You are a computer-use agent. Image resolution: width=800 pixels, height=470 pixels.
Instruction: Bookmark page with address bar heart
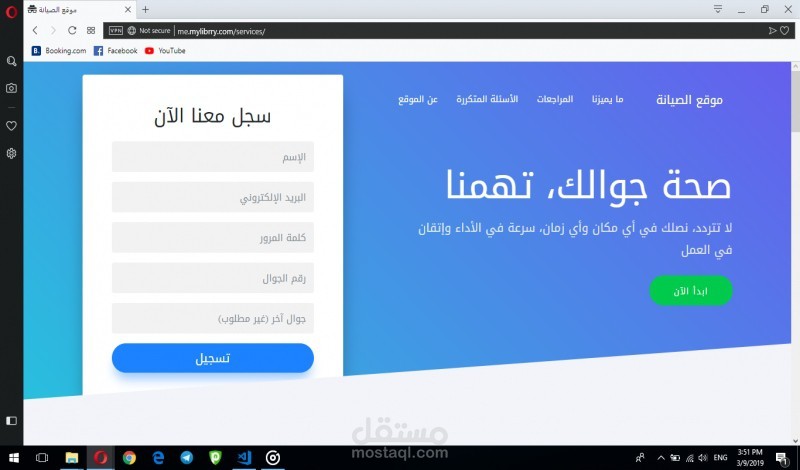pos(785,31)
